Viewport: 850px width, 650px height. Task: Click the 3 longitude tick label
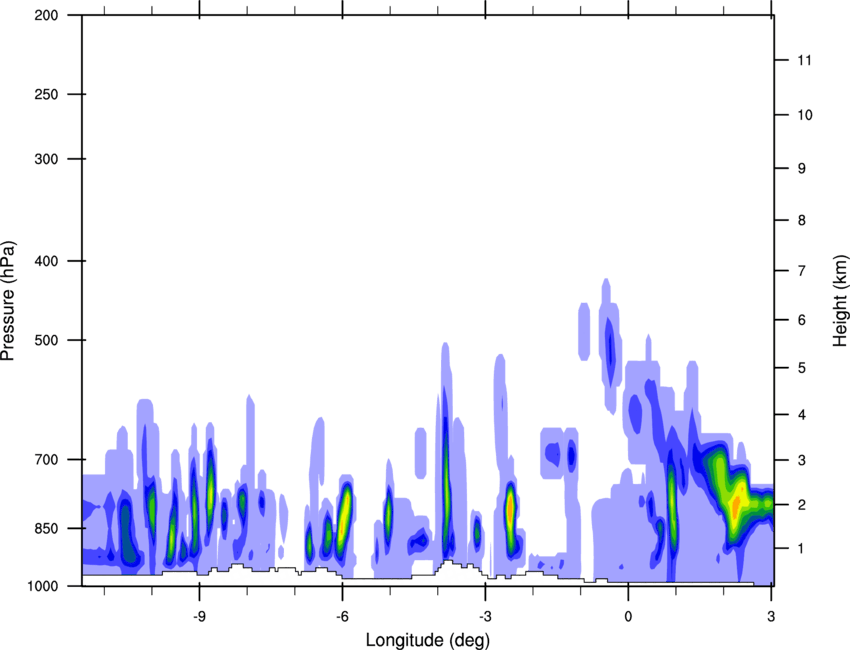771,617
